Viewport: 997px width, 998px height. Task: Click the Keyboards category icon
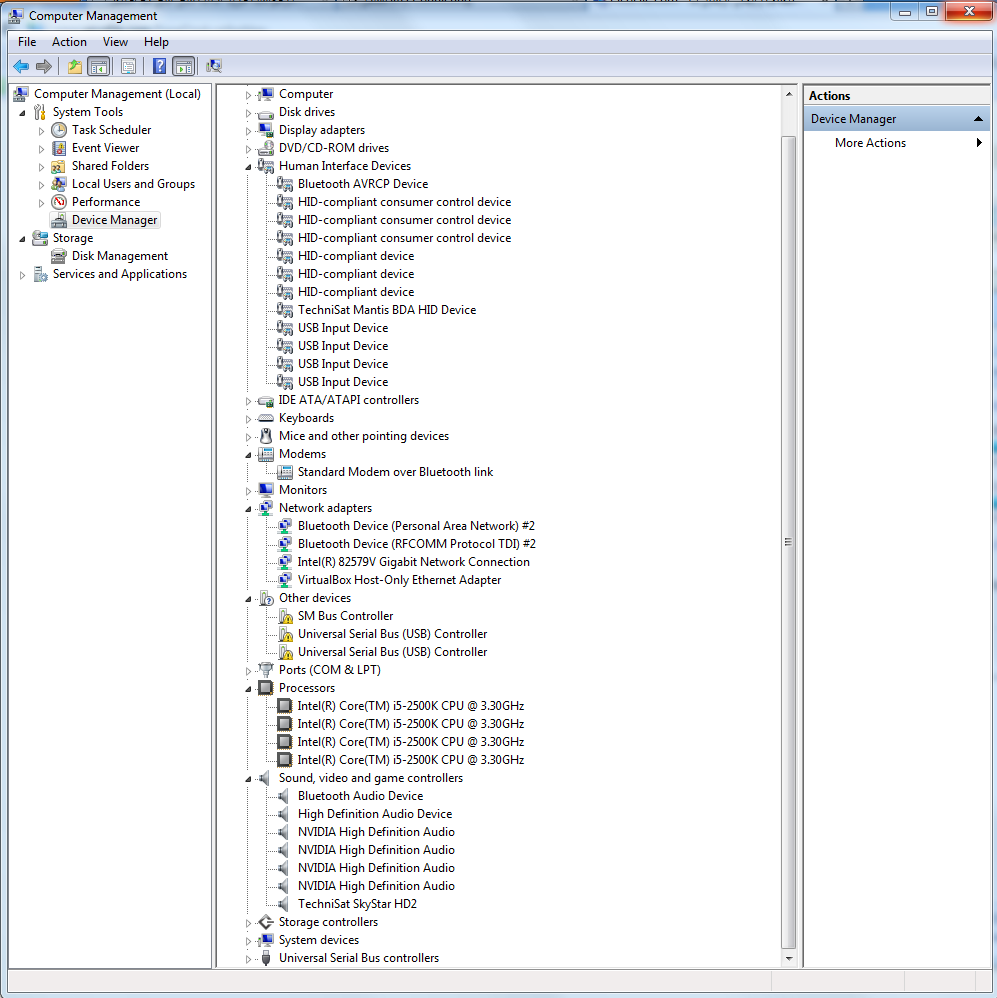coord(266,418)
